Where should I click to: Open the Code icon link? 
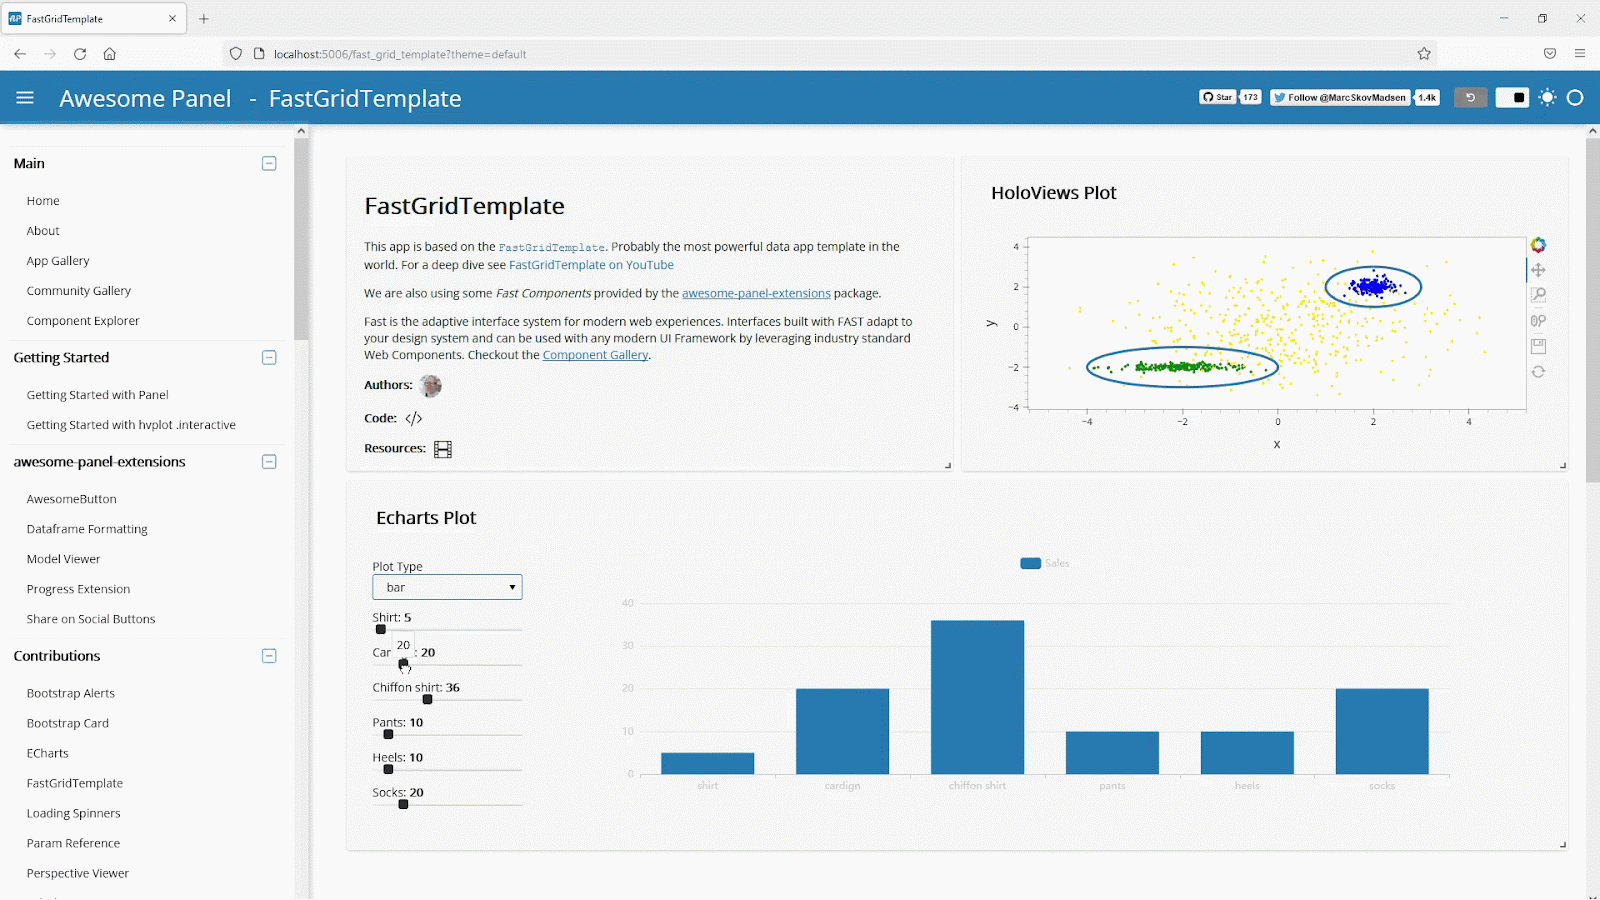click(x=414, y=418)
